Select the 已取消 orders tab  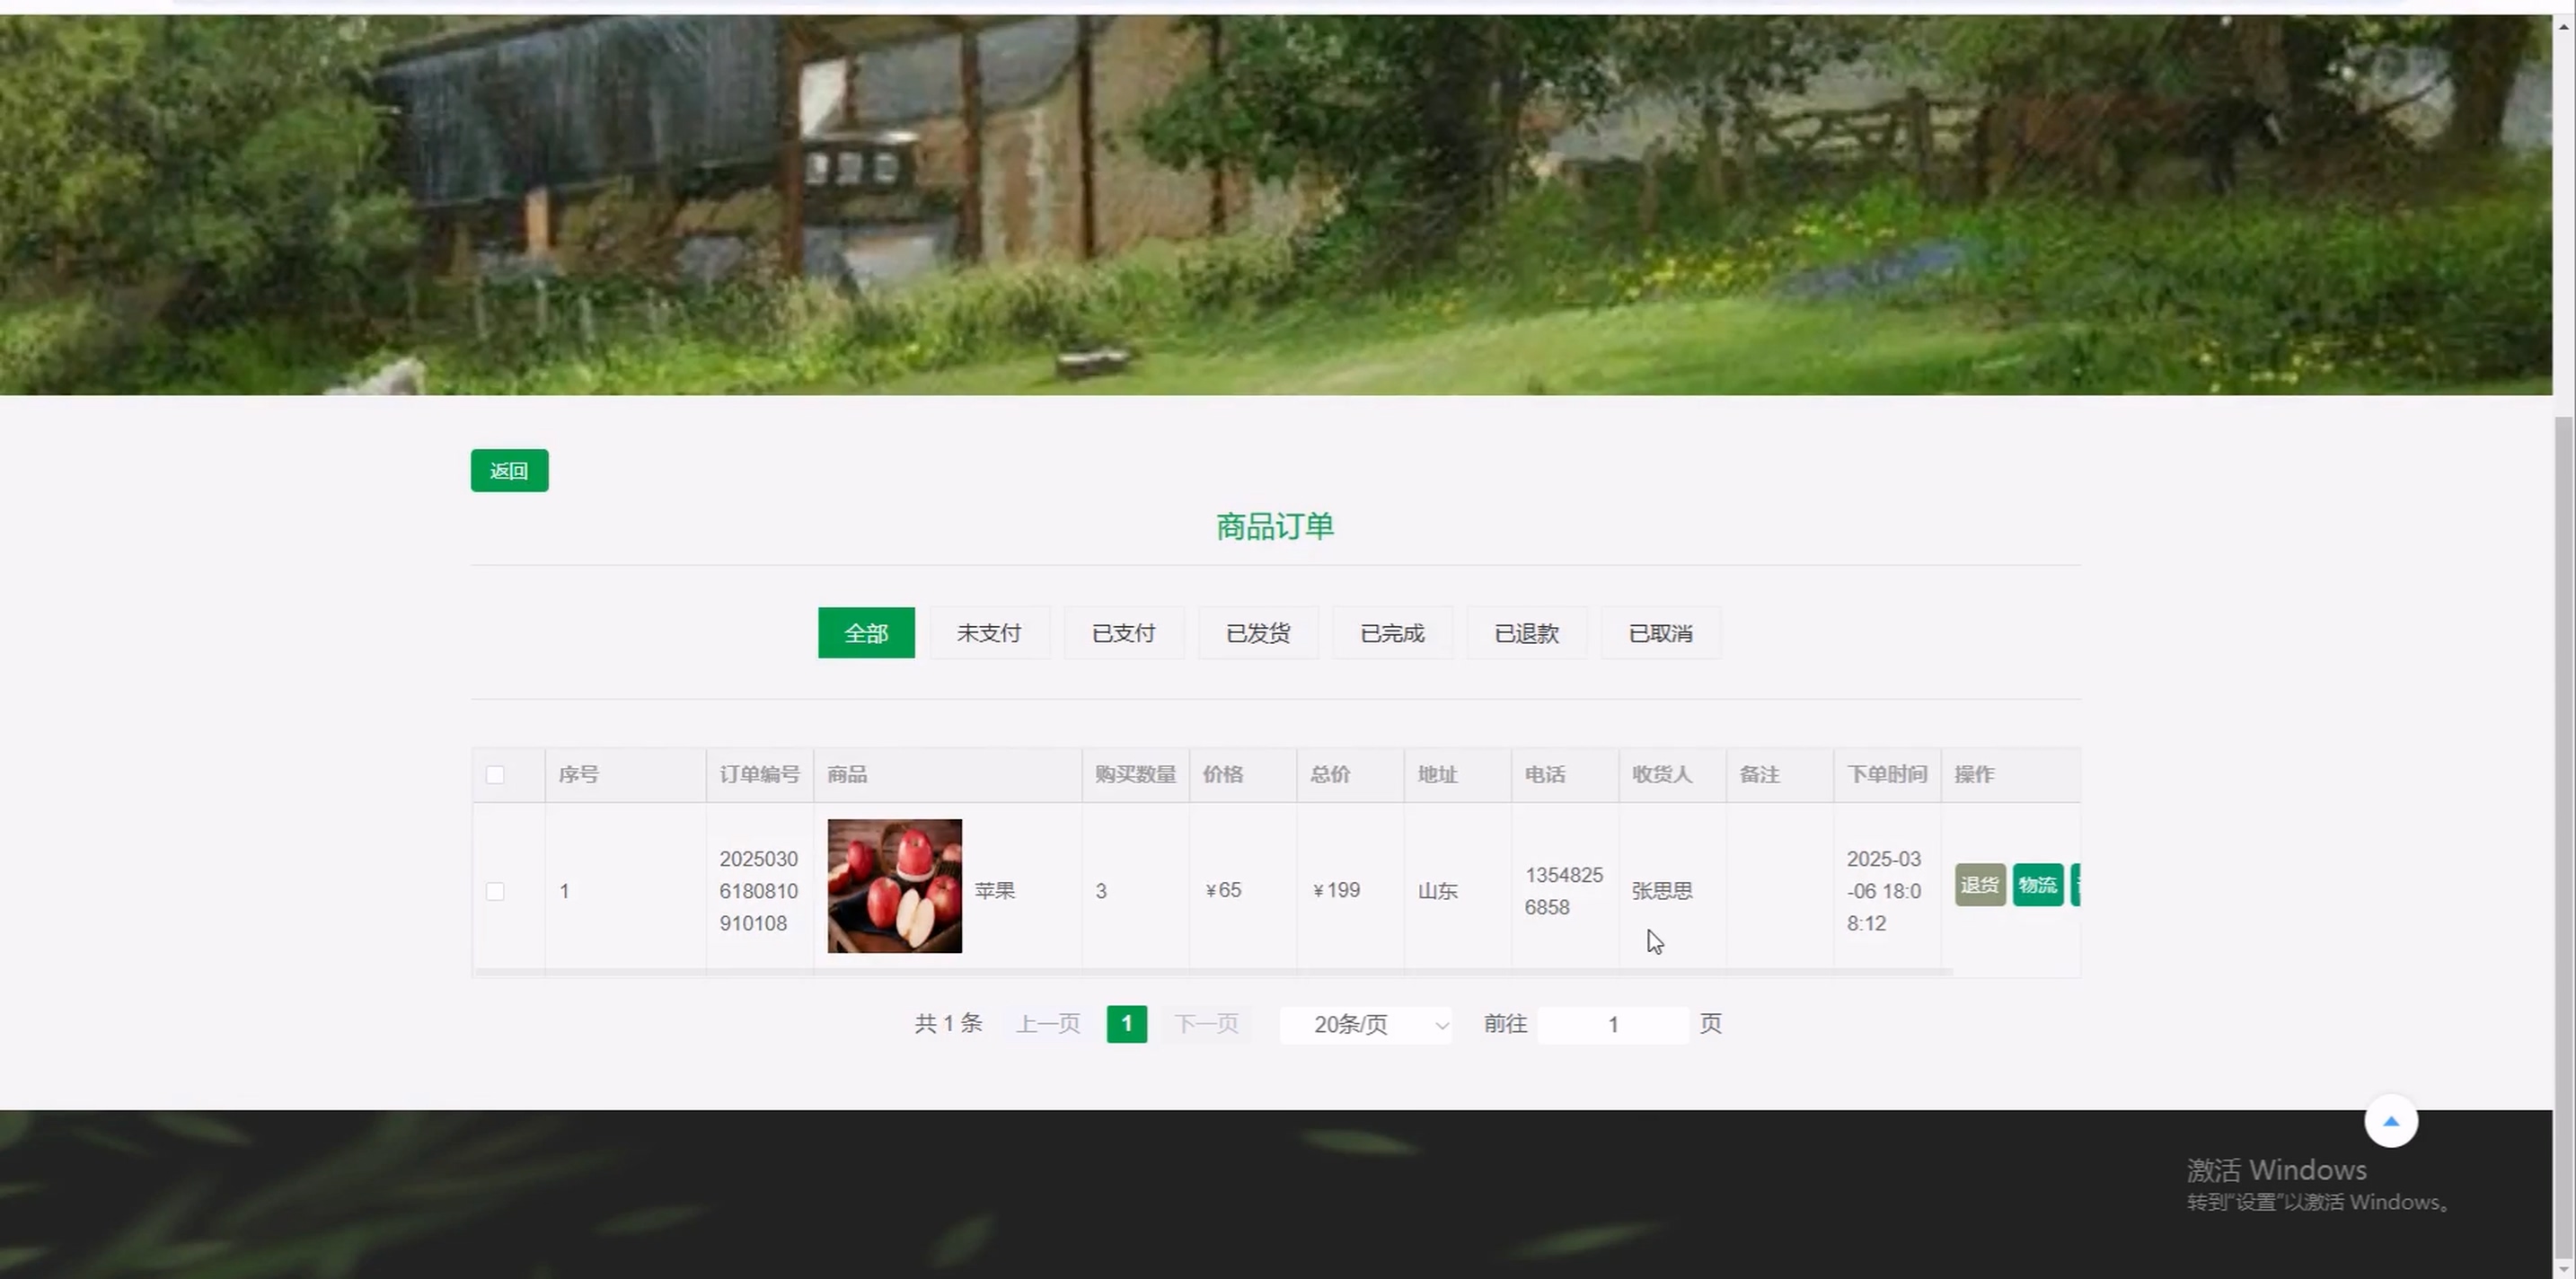click(x=1660, y=633)
